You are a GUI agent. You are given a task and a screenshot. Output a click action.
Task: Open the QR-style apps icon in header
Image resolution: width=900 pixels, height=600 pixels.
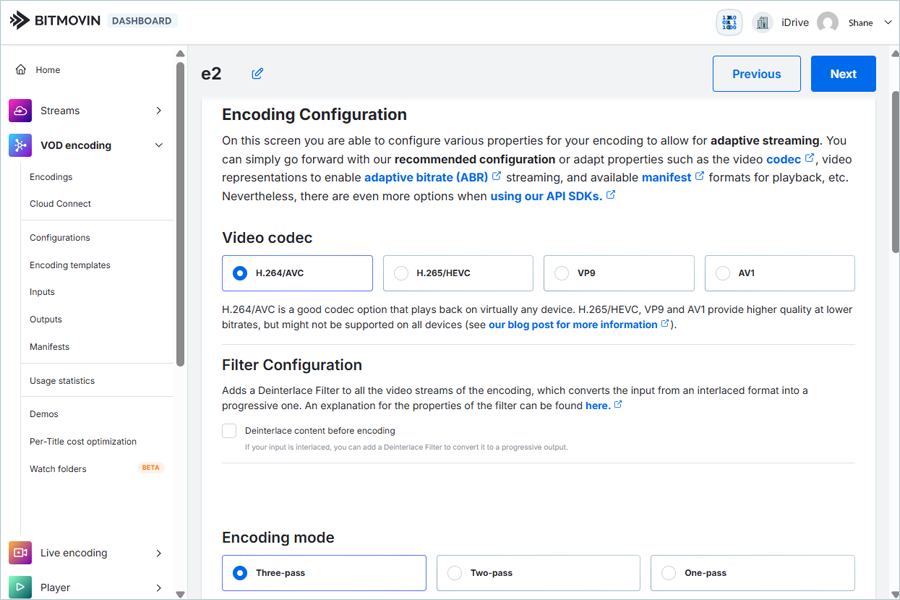(729, 23)
